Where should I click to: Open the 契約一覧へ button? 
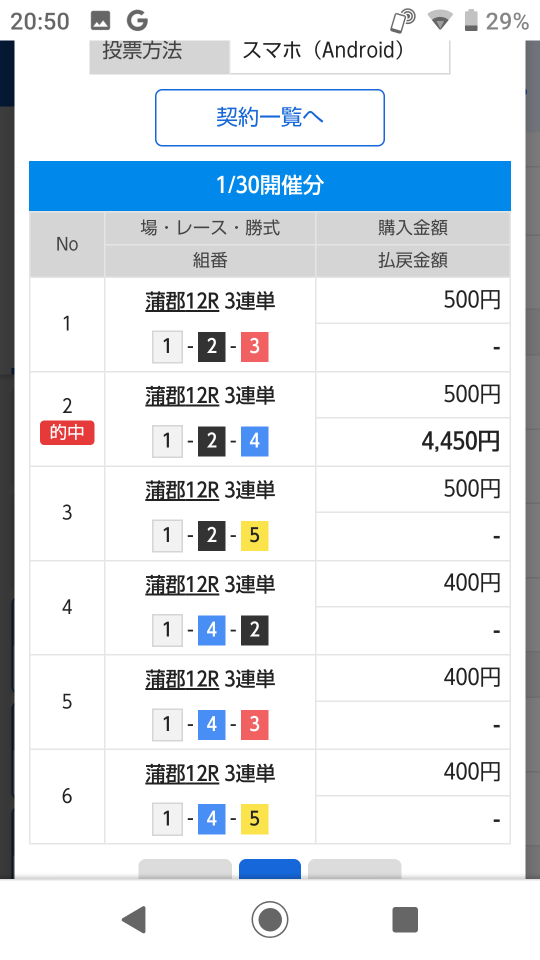pos(269,118)
